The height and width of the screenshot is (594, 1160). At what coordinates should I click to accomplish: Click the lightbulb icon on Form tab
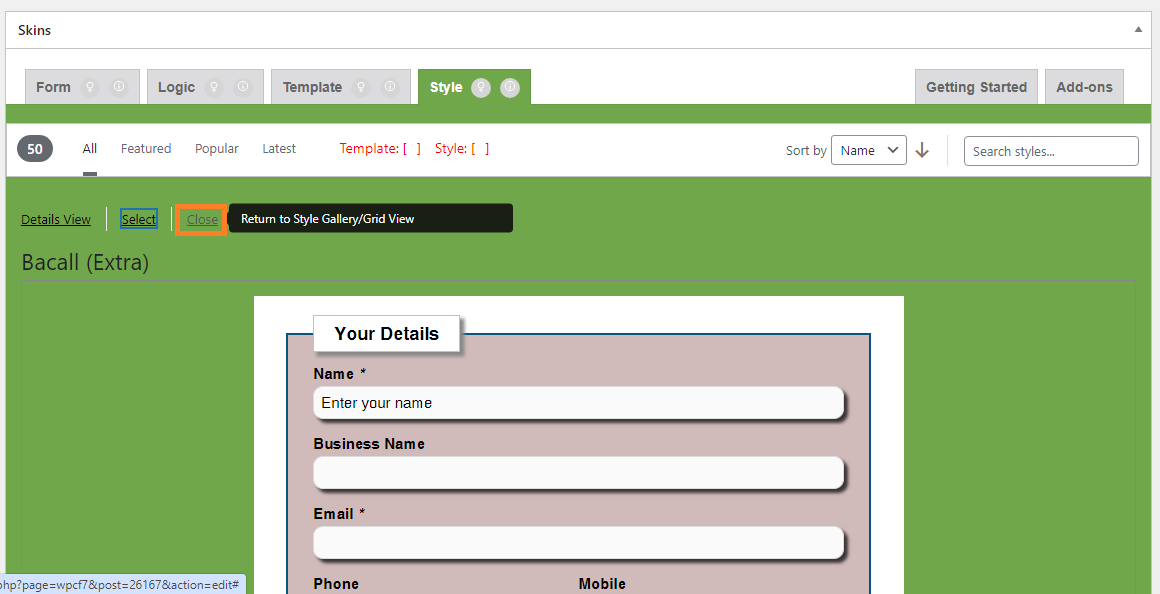[x=90, y=87]
